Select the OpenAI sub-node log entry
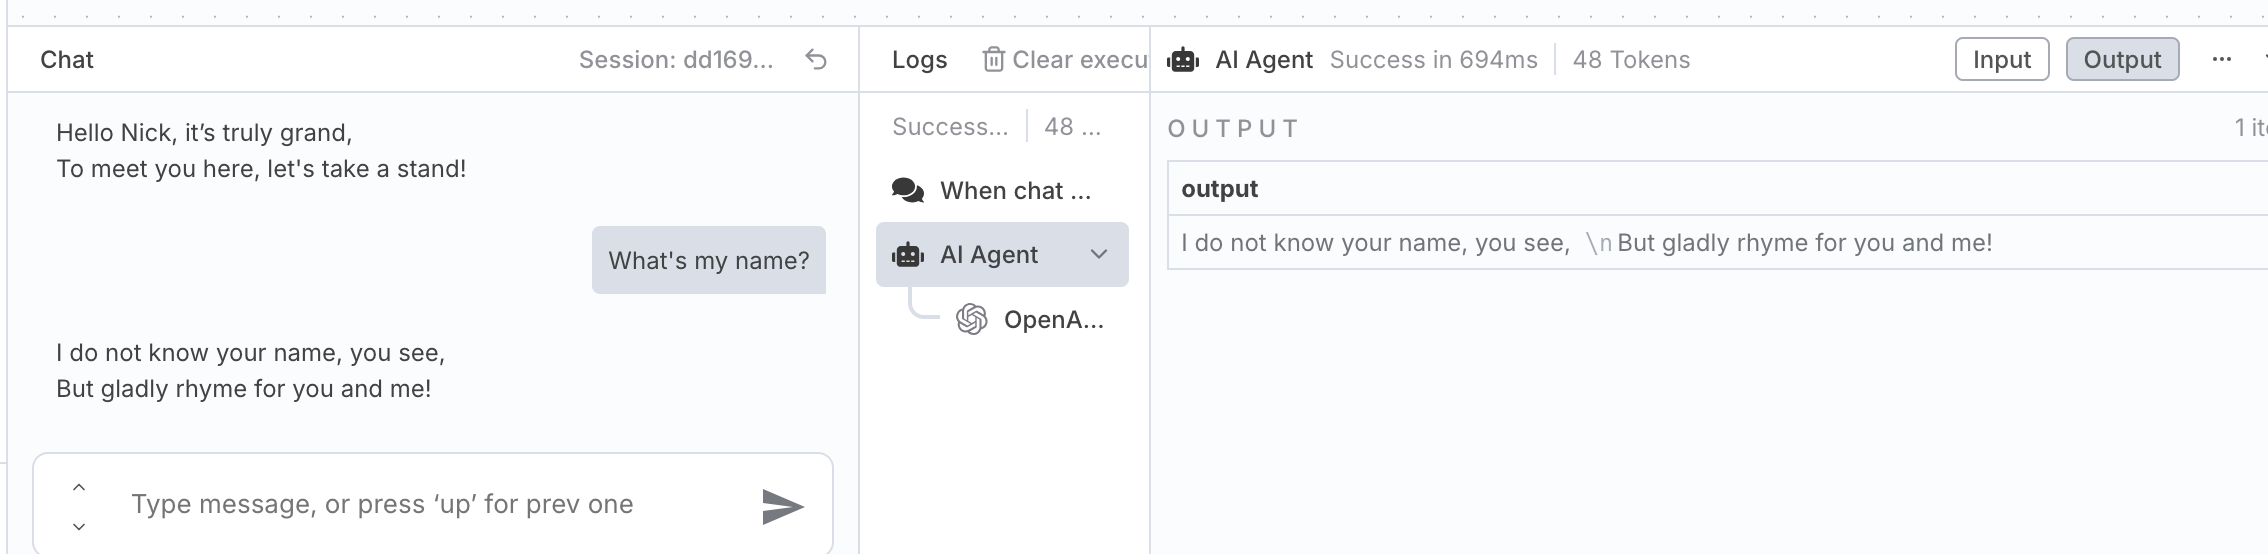 1030,319
